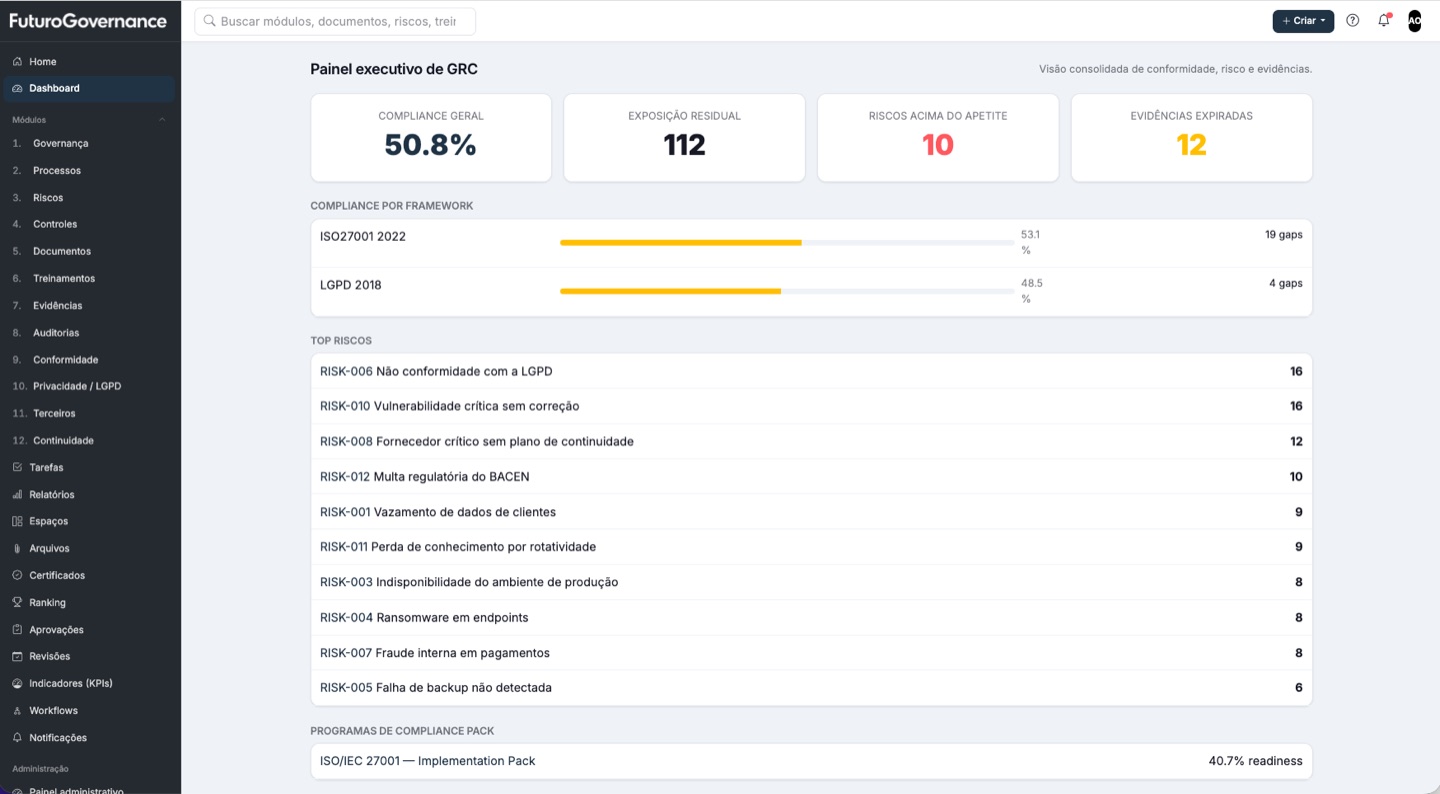Click the Certificados badge icon
Image resolution: width=1440 pixels, height=794 pixels.
pyautogui.click(x=17, y=576)
